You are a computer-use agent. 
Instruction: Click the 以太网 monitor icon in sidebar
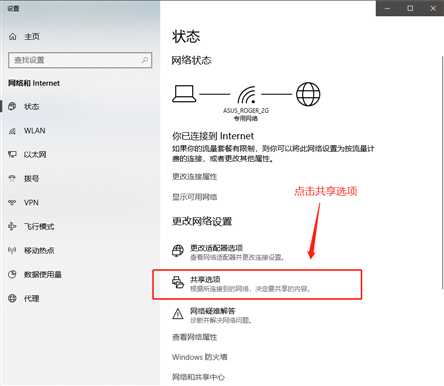[x=12, y=154]
